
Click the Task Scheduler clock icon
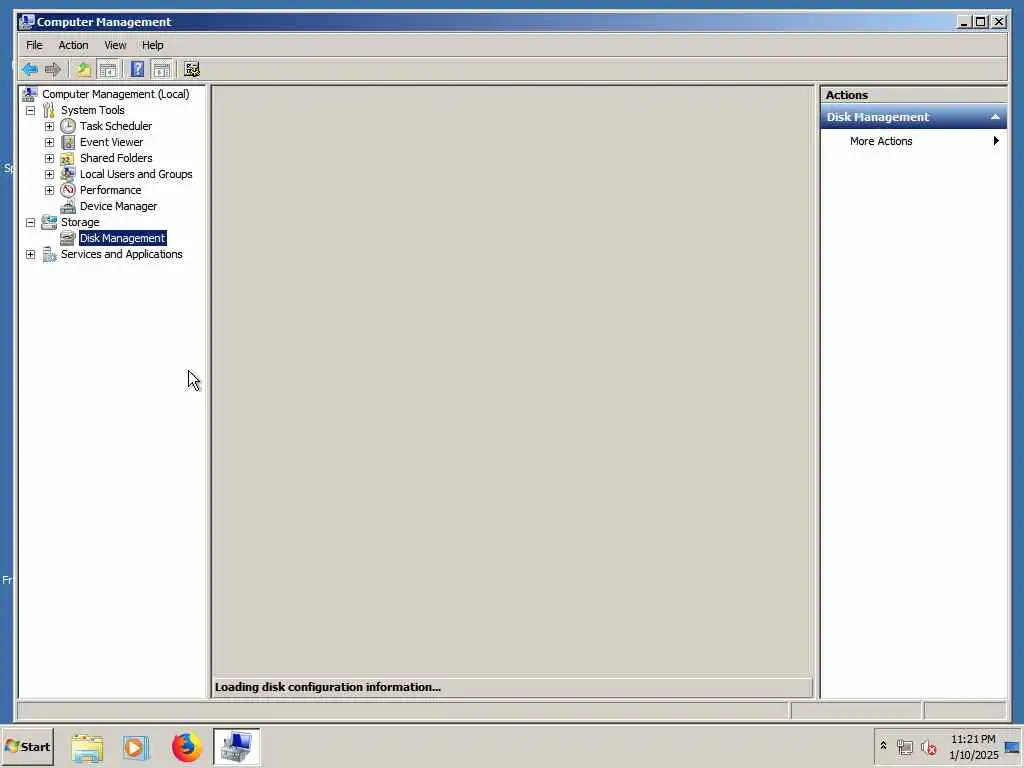[68, 126]
